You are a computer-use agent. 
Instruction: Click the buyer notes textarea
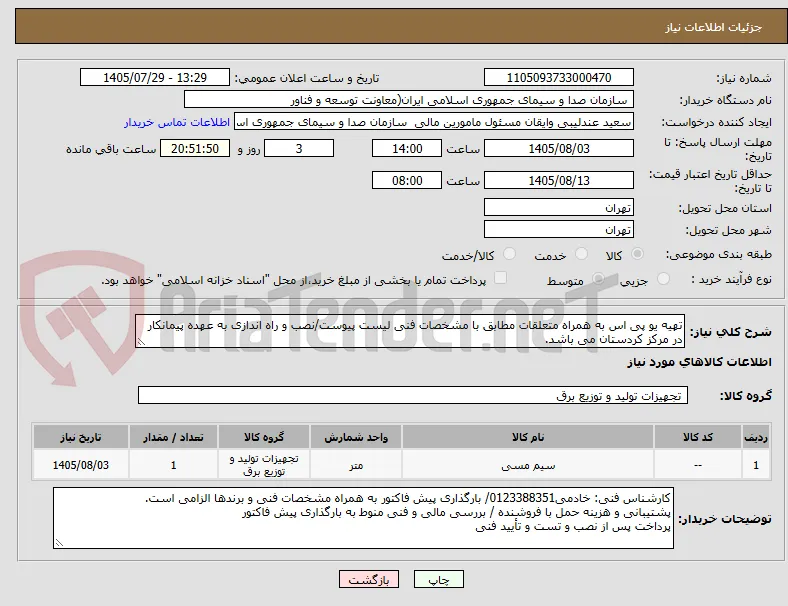[363, 518]
